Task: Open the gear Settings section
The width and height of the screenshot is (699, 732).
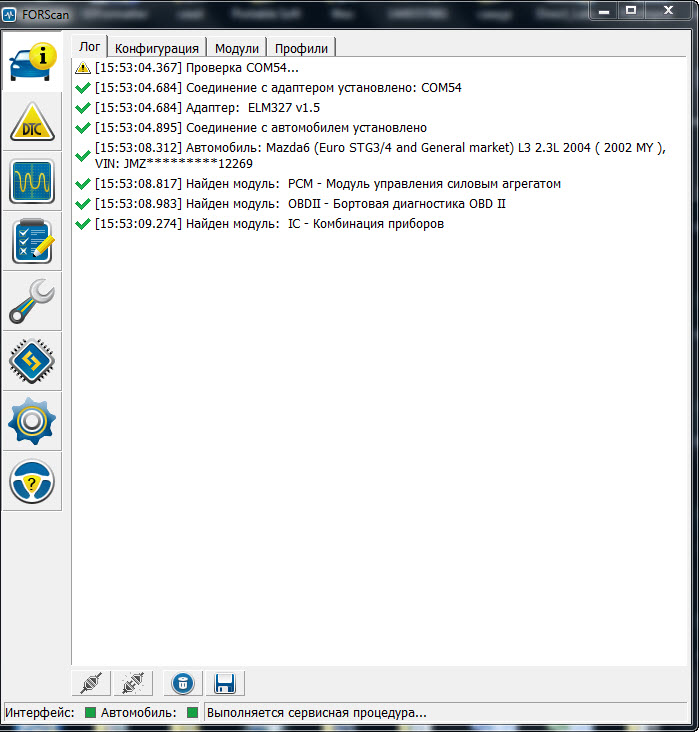Action: 32,422
